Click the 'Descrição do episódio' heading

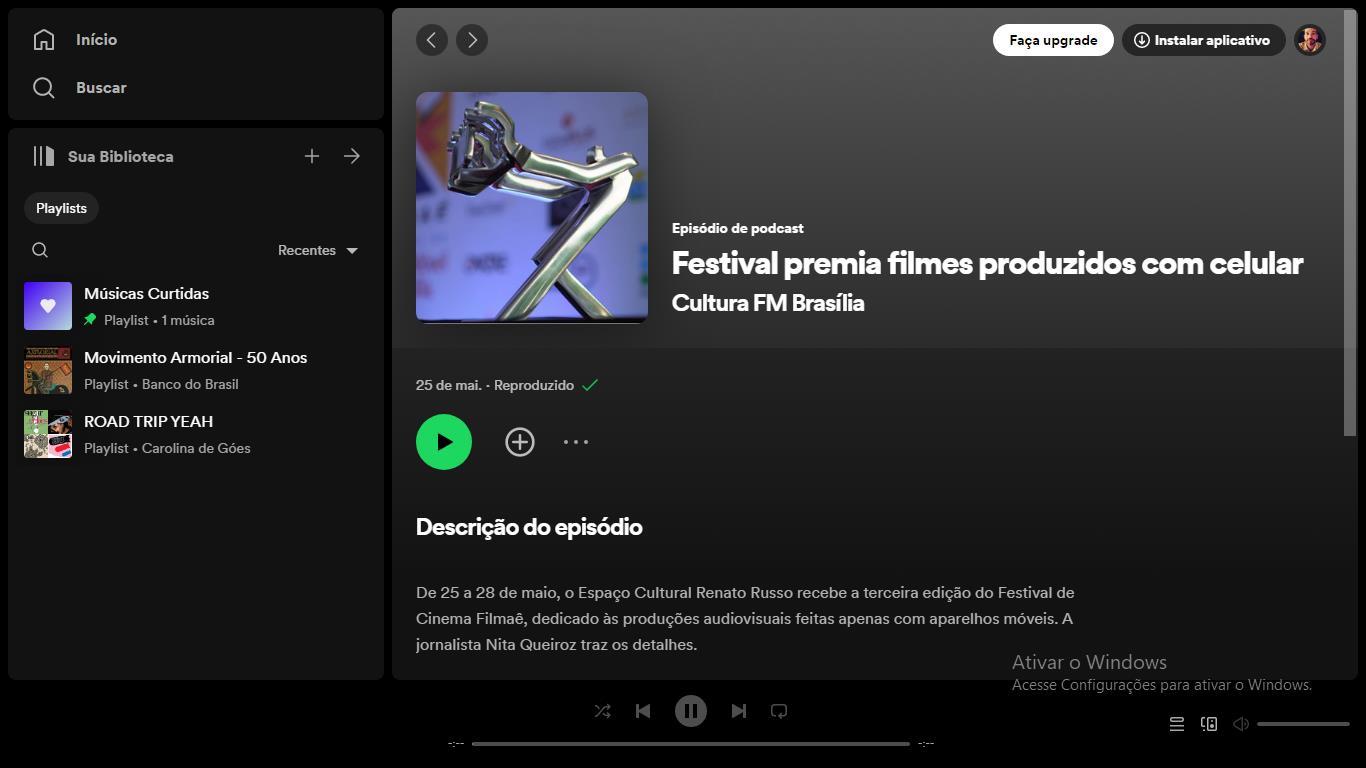coord(529,527)
